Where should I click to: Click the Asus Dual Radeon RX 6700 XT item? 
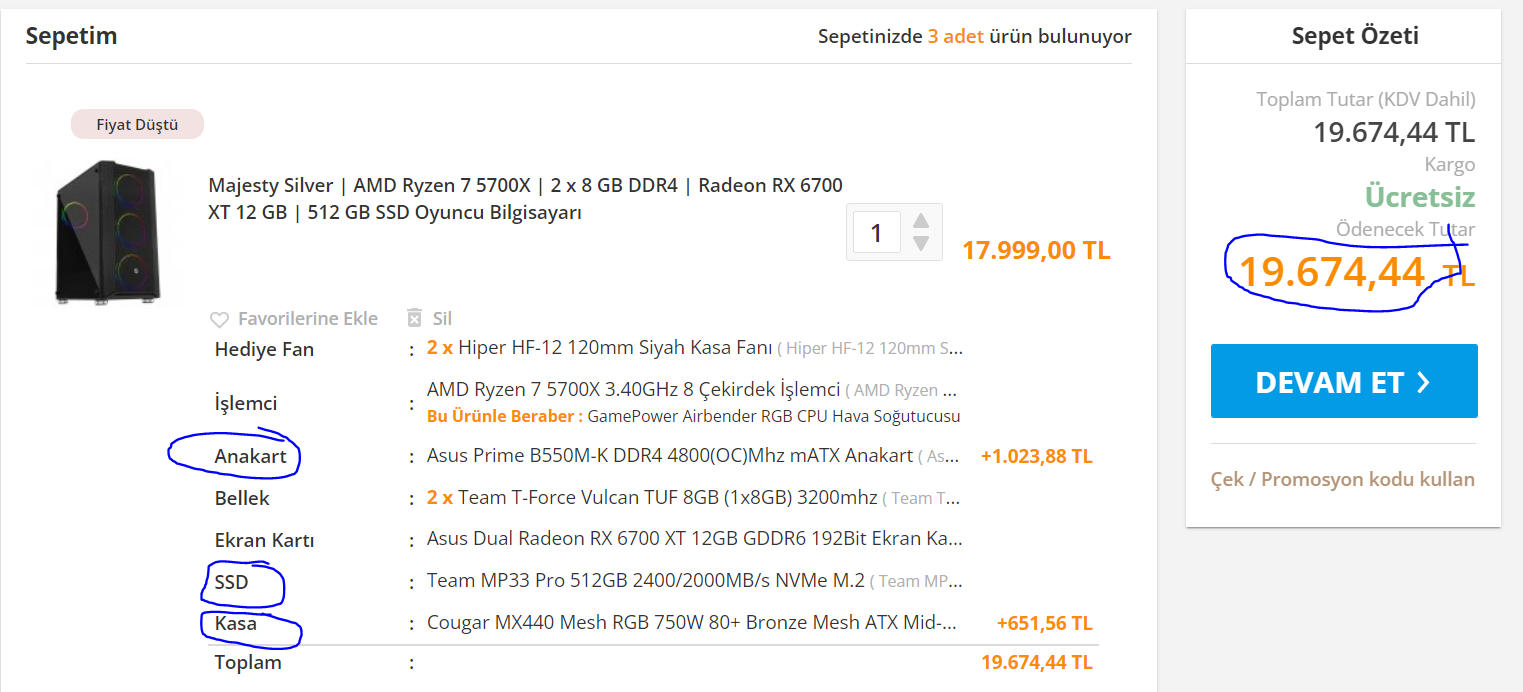pyautogui.click(x=695, y=539)
